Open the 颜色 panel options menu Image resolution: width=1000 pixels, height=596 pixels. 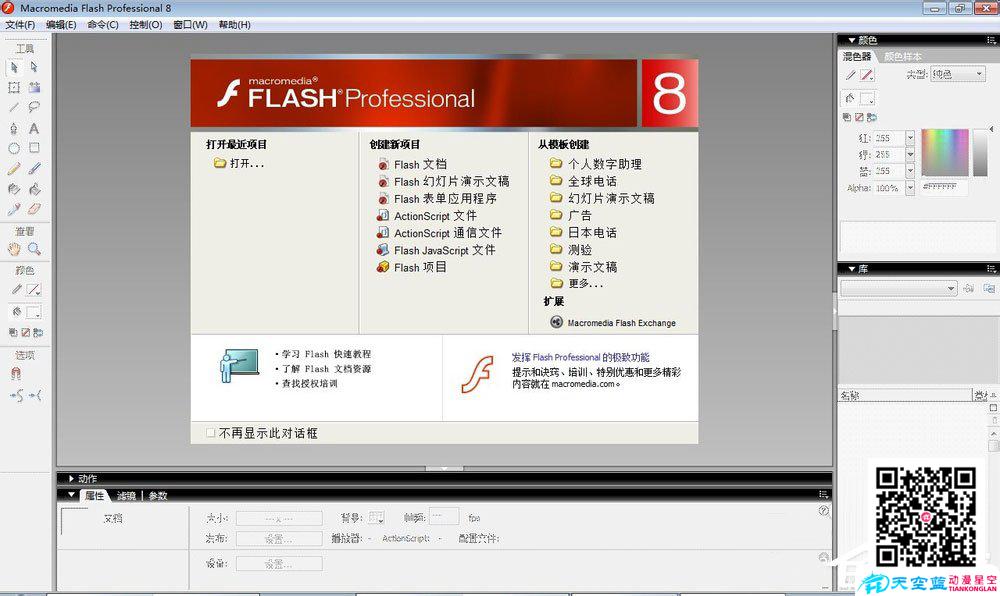[x=990, y=40]
